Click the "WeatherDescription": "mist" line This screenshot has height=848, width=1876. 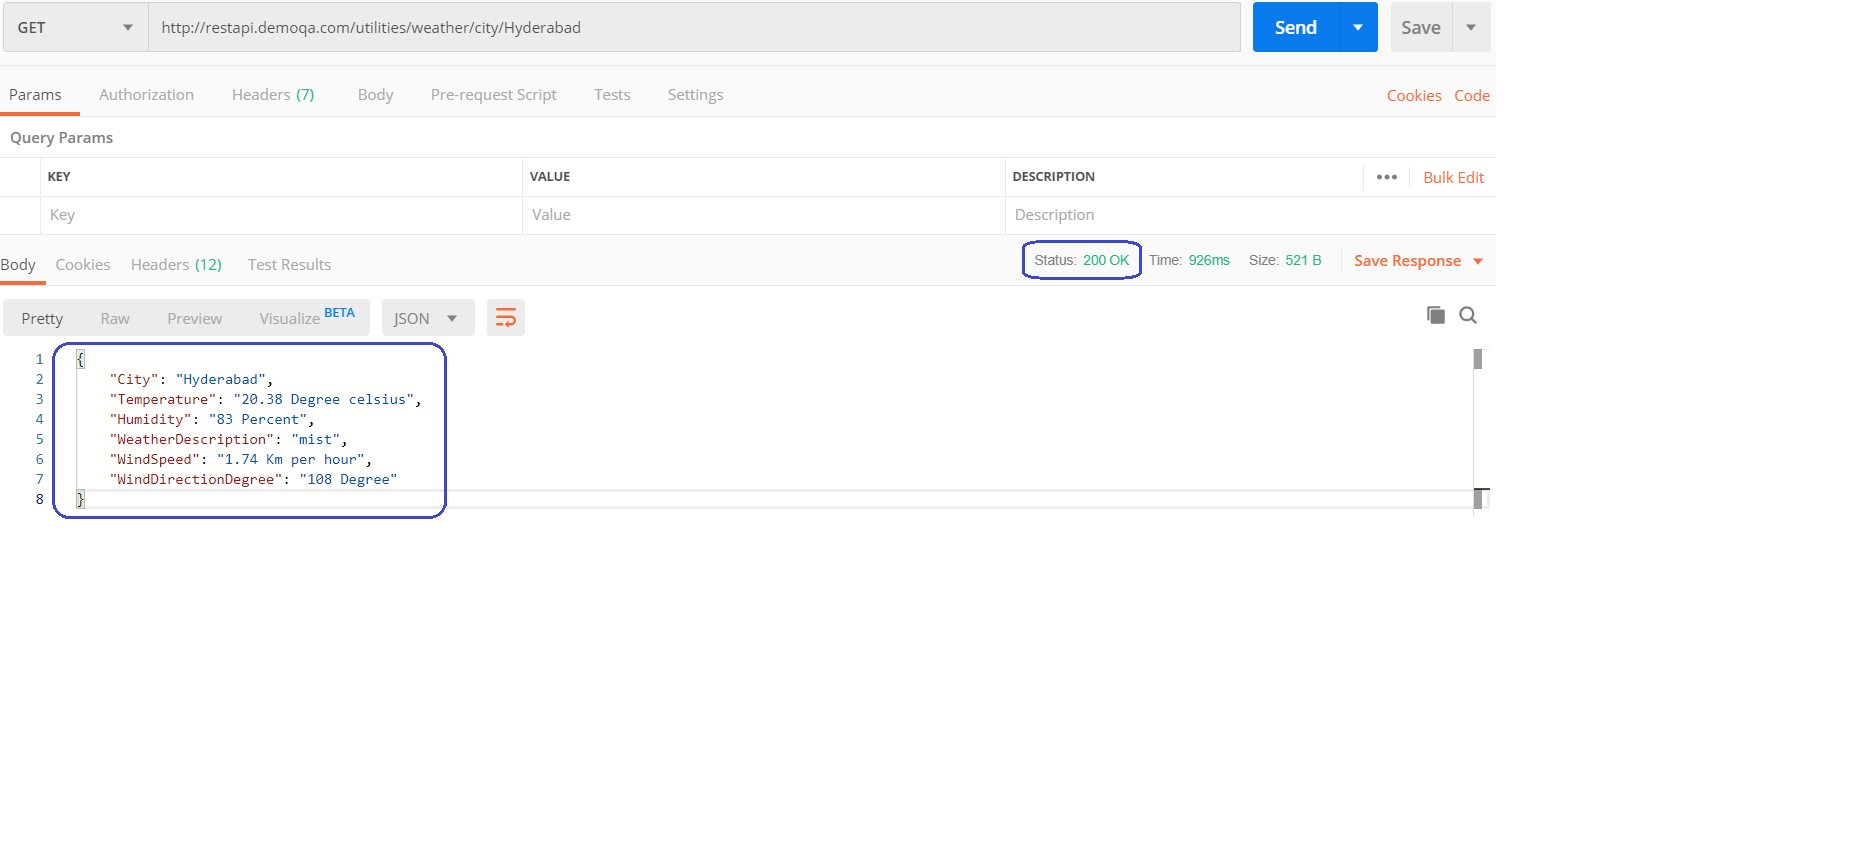click(228, 439)
